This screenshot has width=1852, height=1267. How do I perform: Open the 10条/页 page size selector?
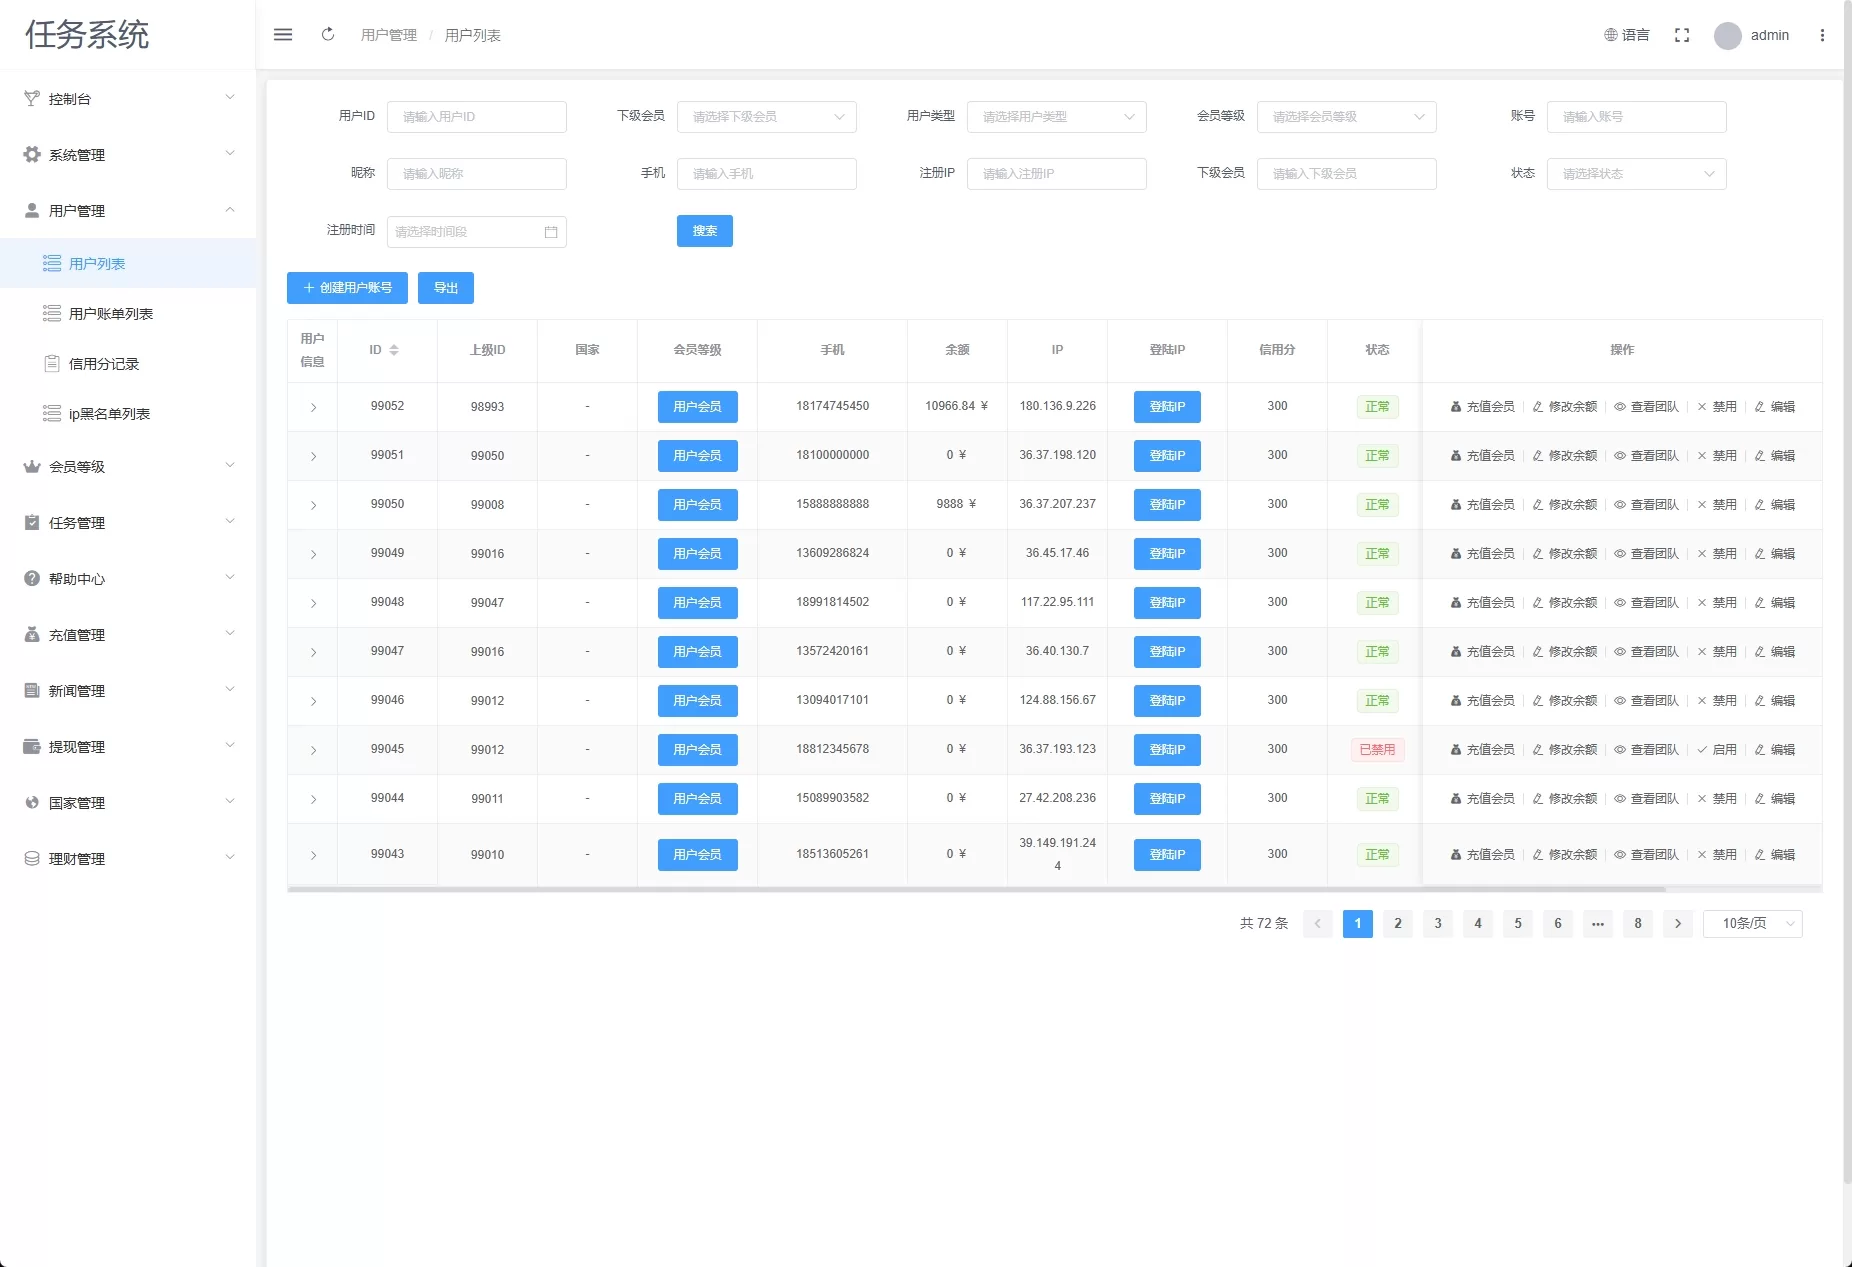pos(1752,924)
